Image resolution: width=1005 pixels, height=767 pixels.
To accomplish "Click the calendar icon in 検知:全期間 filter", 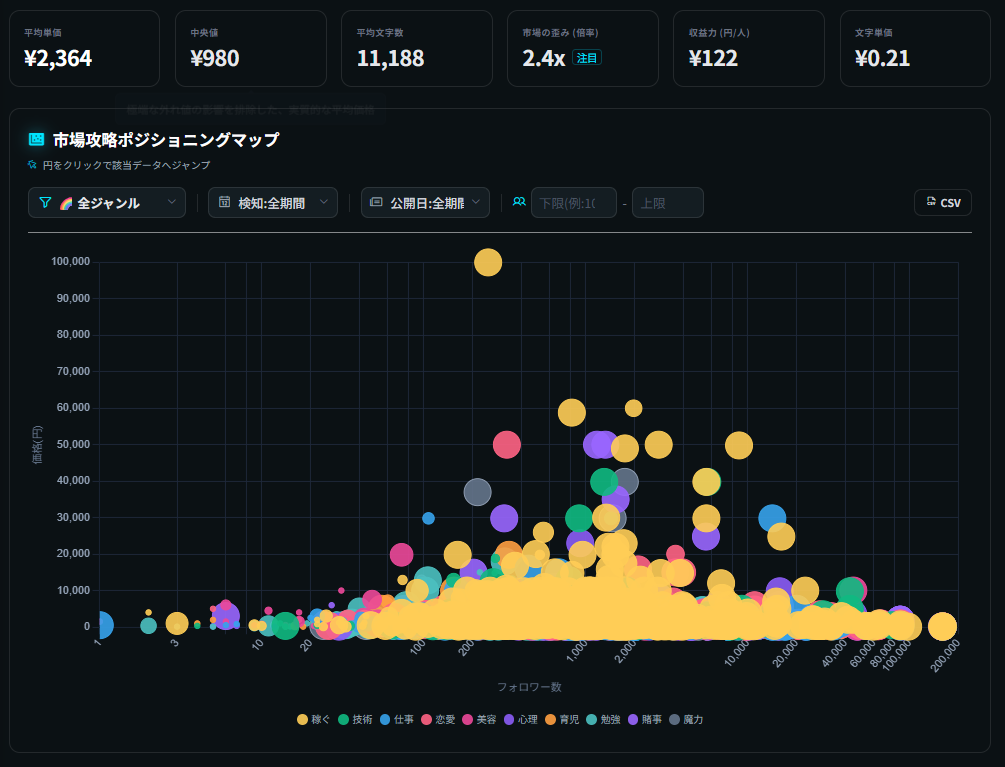I will coord(223,202).
